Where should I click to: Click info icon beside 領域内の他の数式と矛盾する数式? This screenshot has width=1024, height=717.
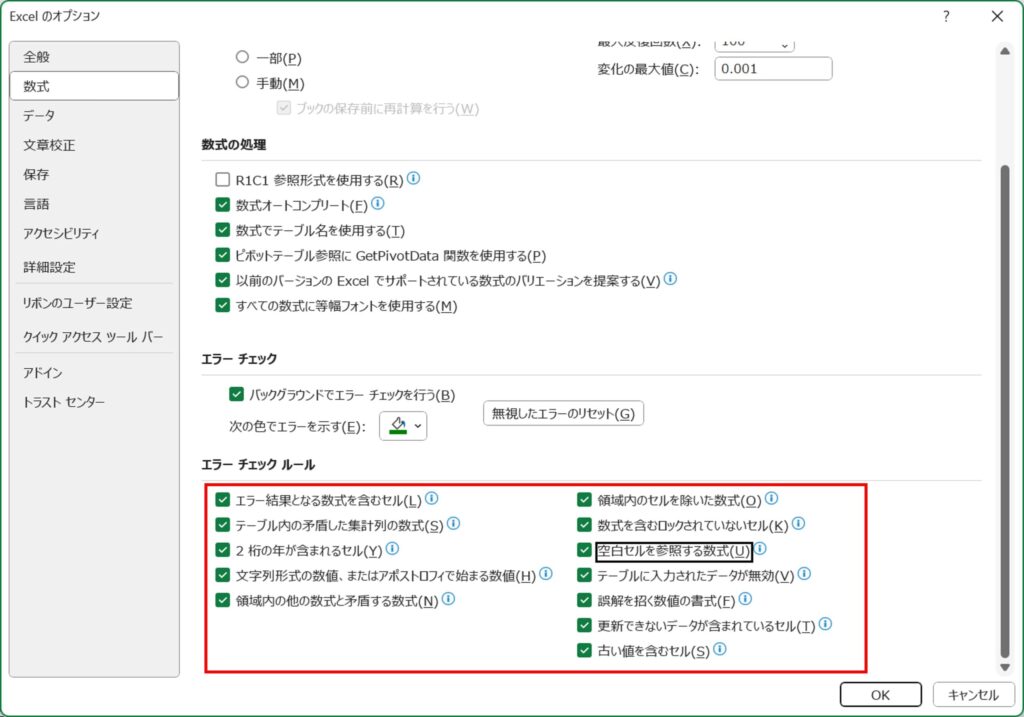448,599
